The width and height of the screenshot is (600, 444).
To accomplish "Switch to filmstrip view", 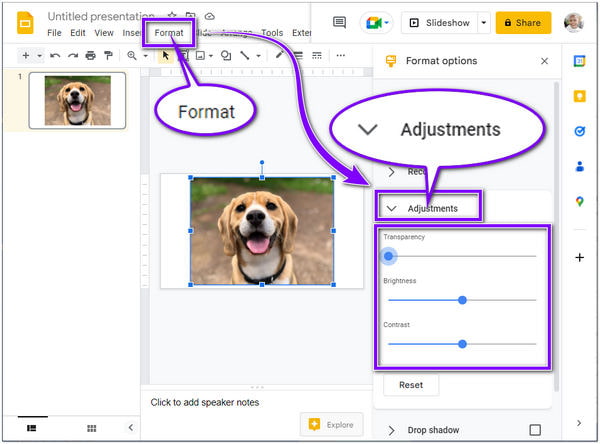I will coord(32,428).
